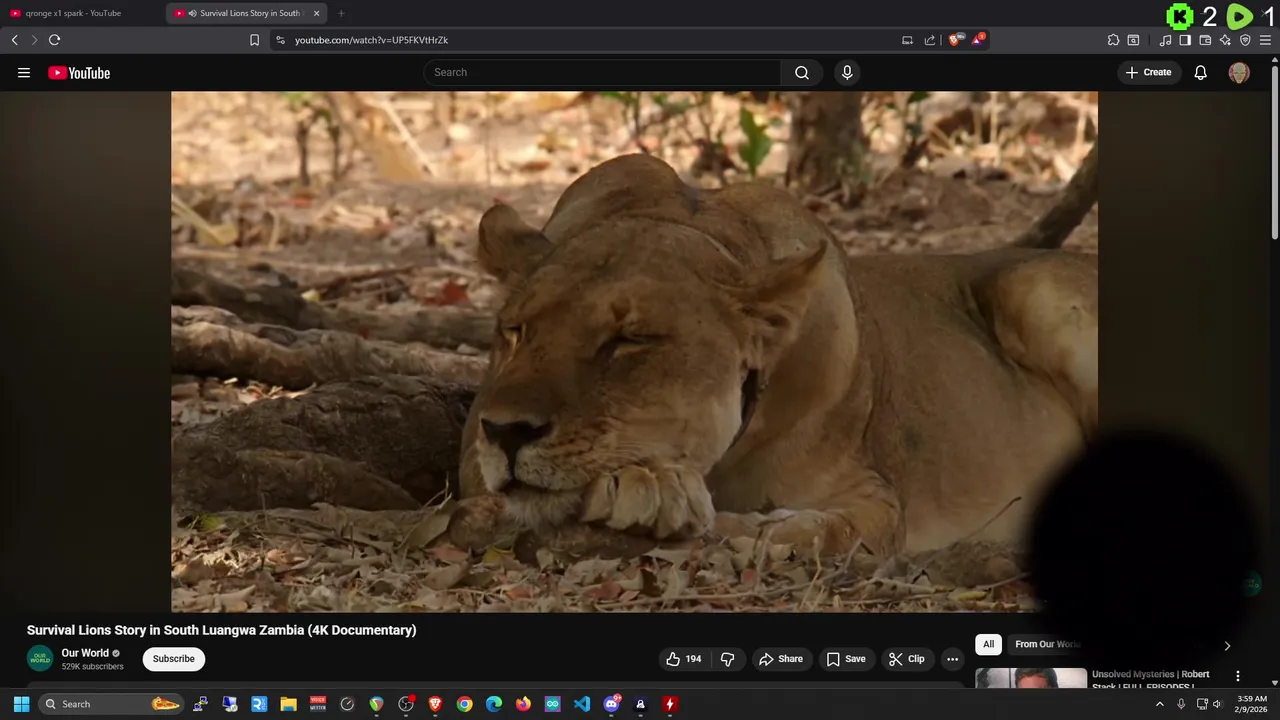1280x720 pixels.
Task: Dislike the video with thumbs down
Action: tap(727, 659)
